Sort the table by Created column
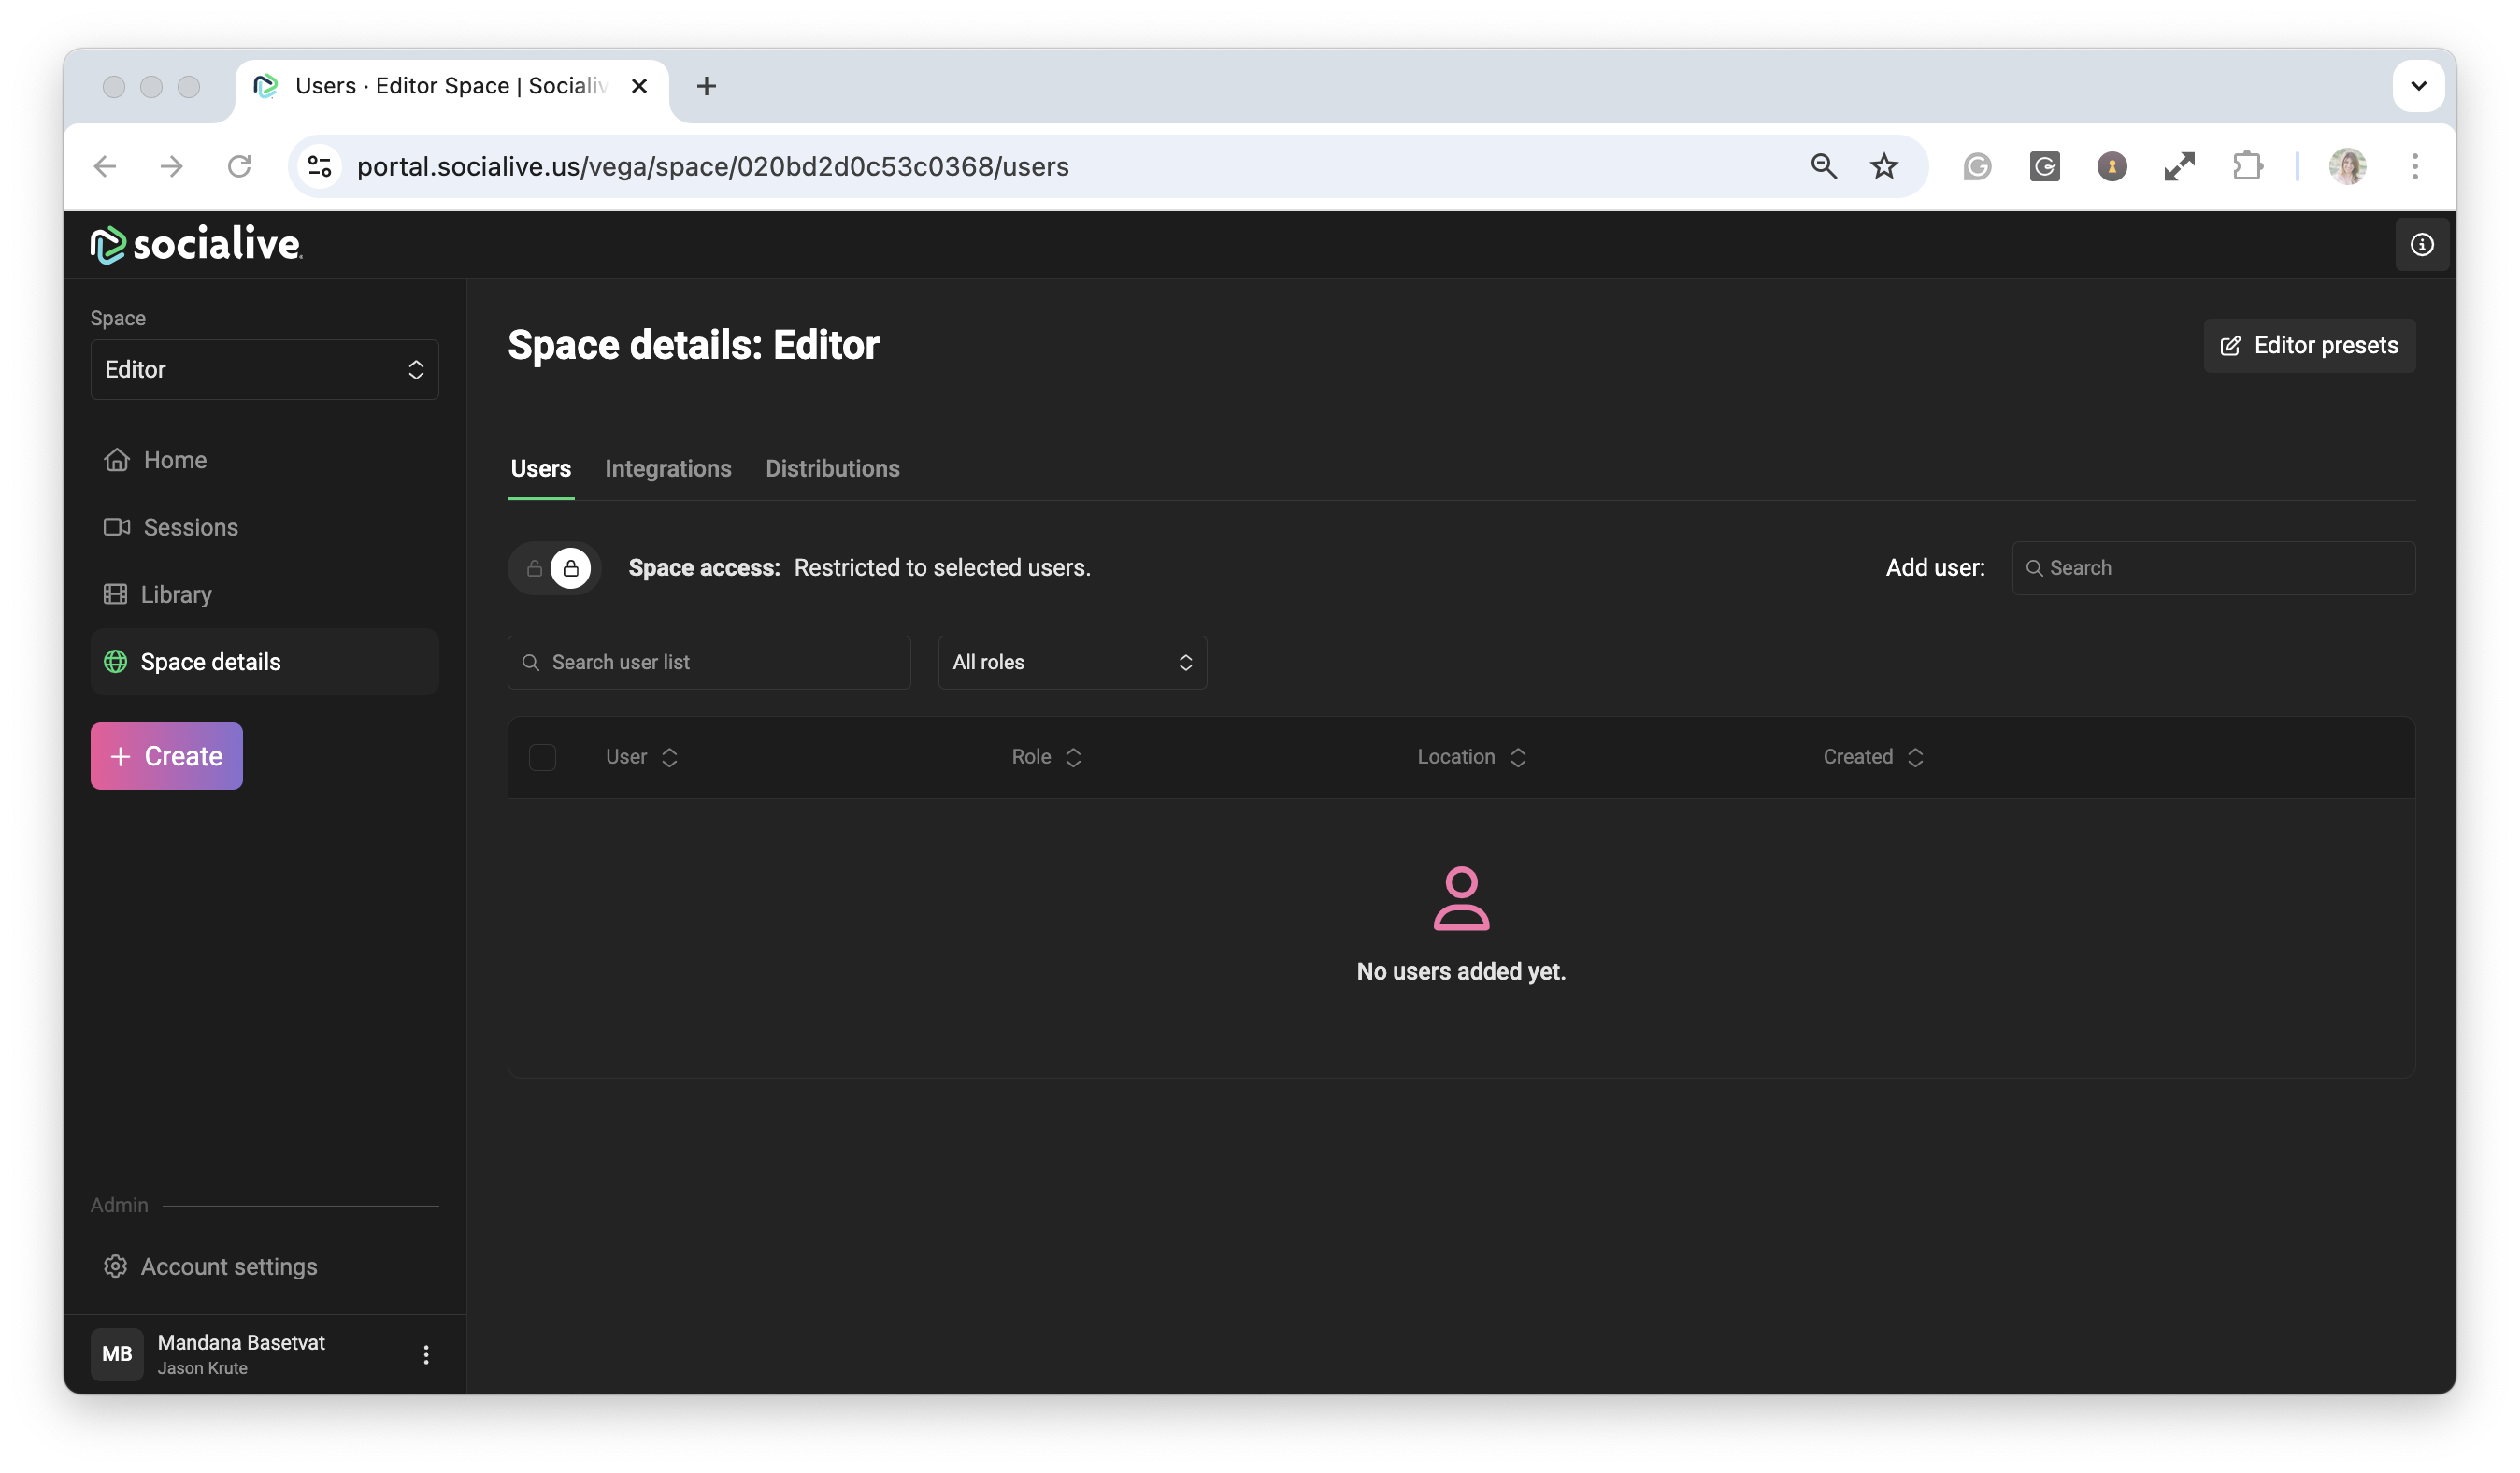Screen dimensions: 2520x1473 click(1872, 757)
